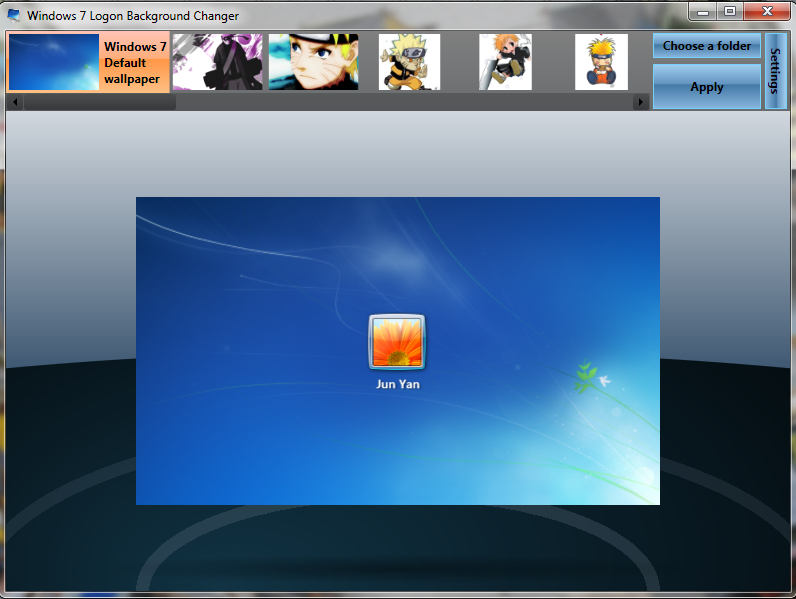Image resolution: width=796 pixels, height=599 pixels.
Task: Select the Windows 7 Default wallpaper thumbnail
Action: pyautogui.click(x=88, y=62)
